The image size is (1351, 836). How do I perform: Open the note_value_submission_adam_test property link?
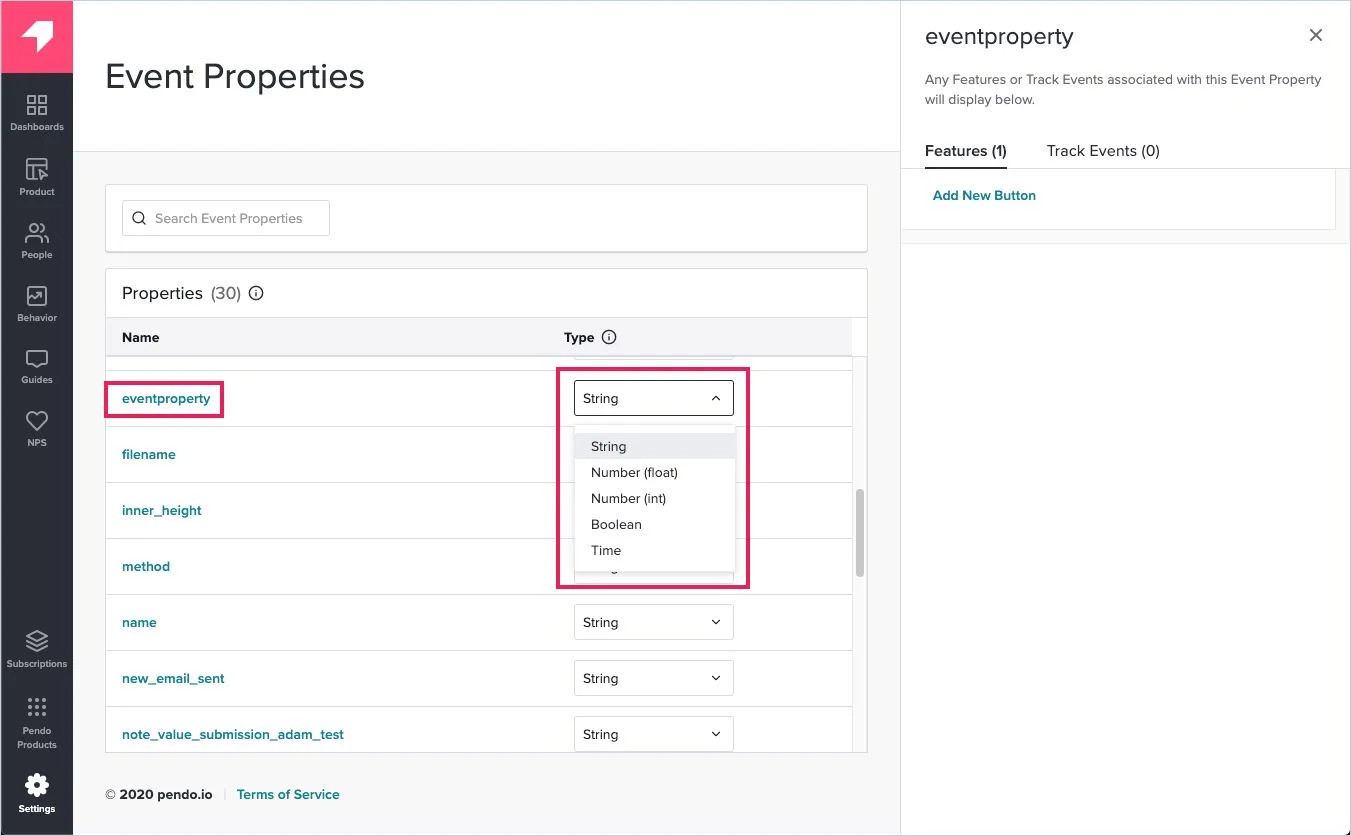(233, 734)
